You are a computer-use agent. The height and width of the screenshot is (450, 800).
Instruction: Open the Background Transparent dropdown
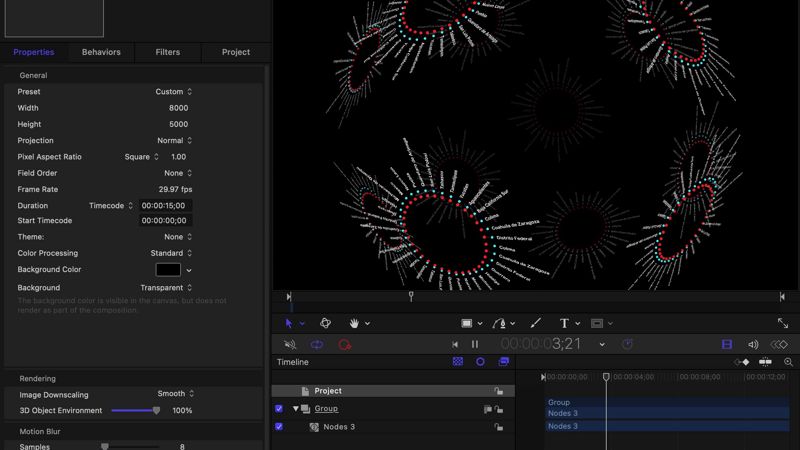click(x=166, y=288)
